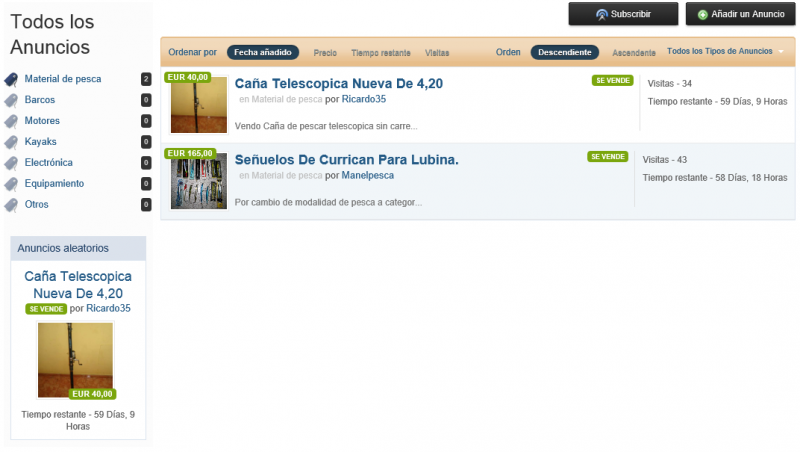Sort the ads by Precio
The image size is (800, 452).
[325, 52]
